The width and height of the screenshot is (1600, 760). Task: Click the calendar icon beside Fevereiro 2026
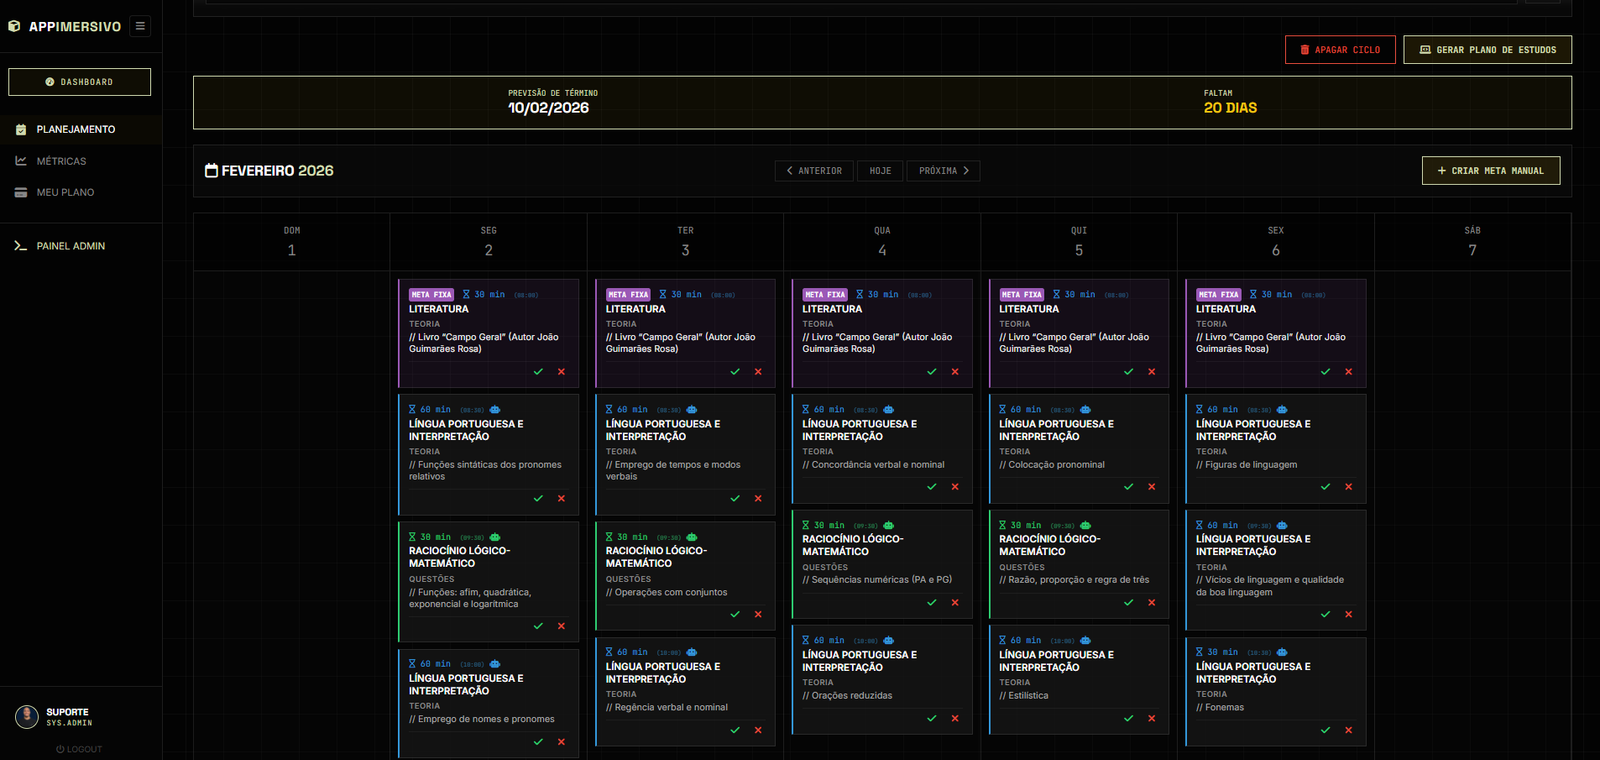[x=211, y=171]
